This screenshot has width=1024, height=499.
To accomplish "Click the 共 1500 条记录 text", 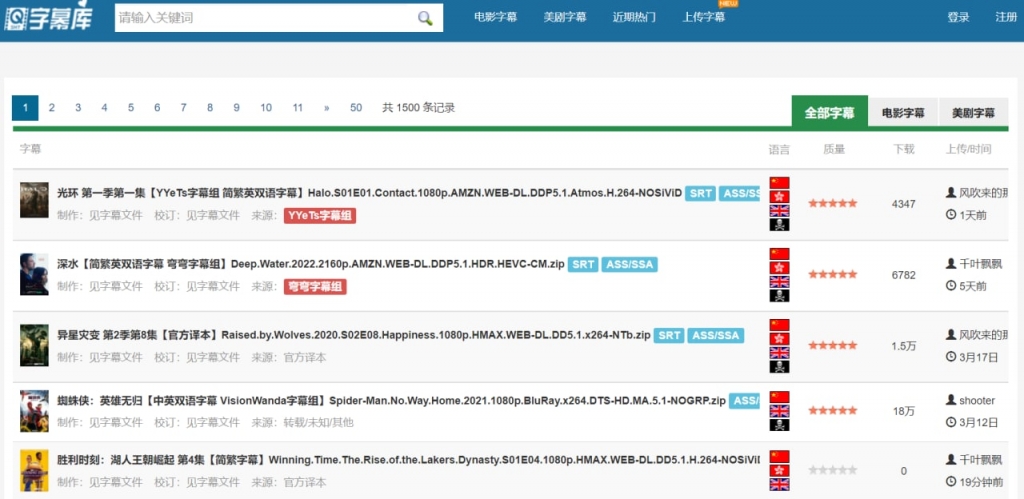I will (x=419, y=108).
